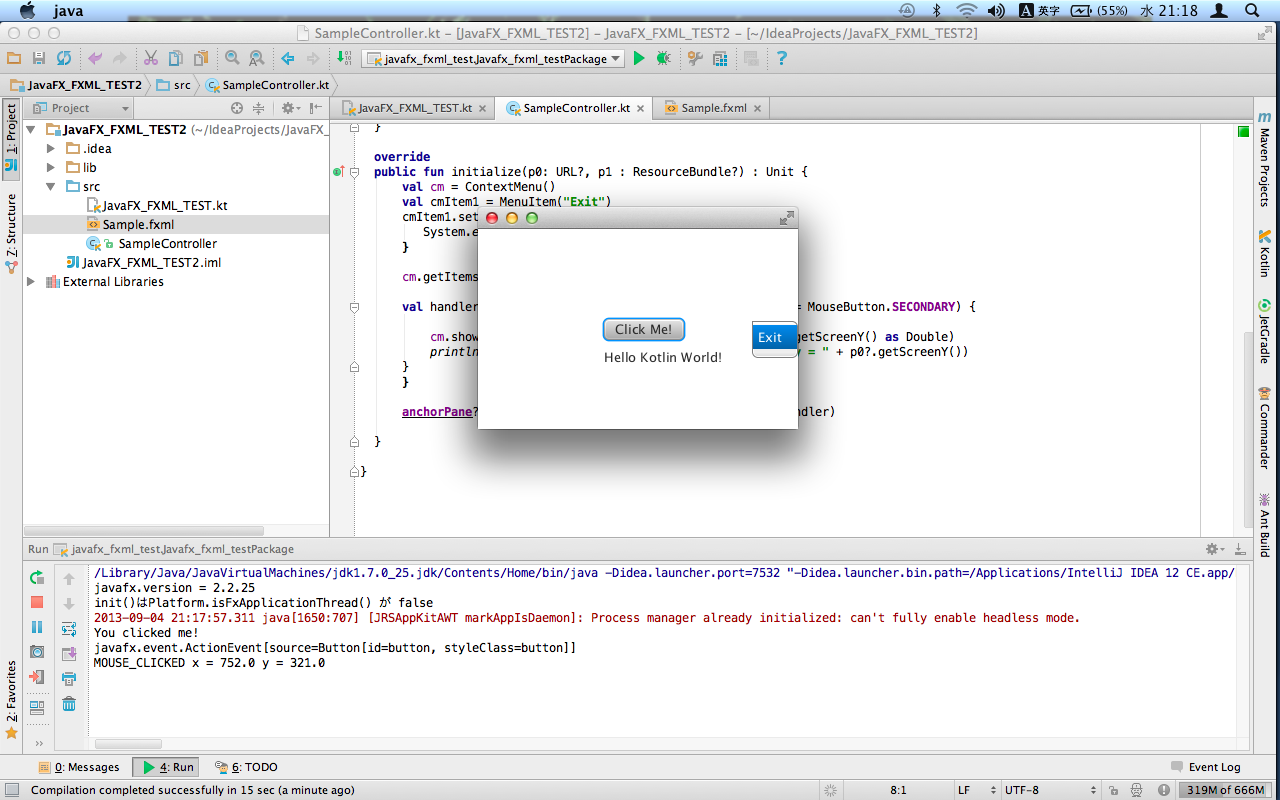1280x800 pixels.
Task: Click scroll-from-source target icon in Project panel
Action: point(237,108)
